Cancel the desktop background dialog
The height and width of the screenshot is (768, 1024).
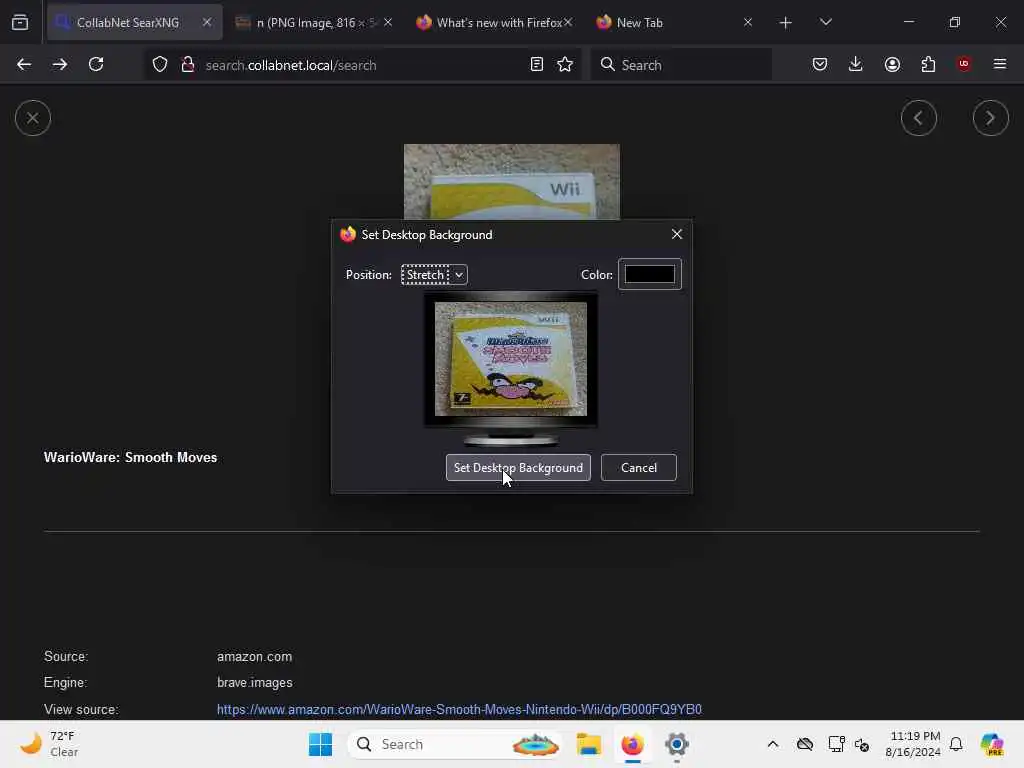(639, 468)
